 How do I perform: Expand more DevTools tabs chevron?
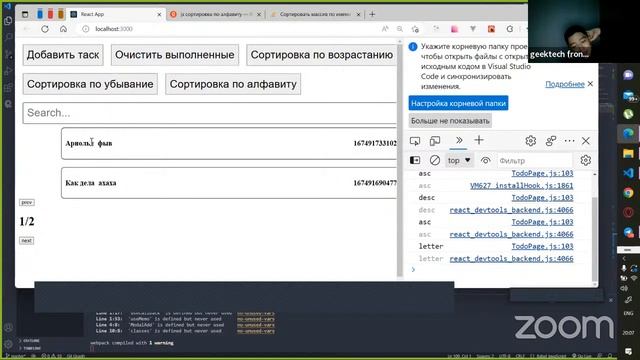click(x=459, y=140)
